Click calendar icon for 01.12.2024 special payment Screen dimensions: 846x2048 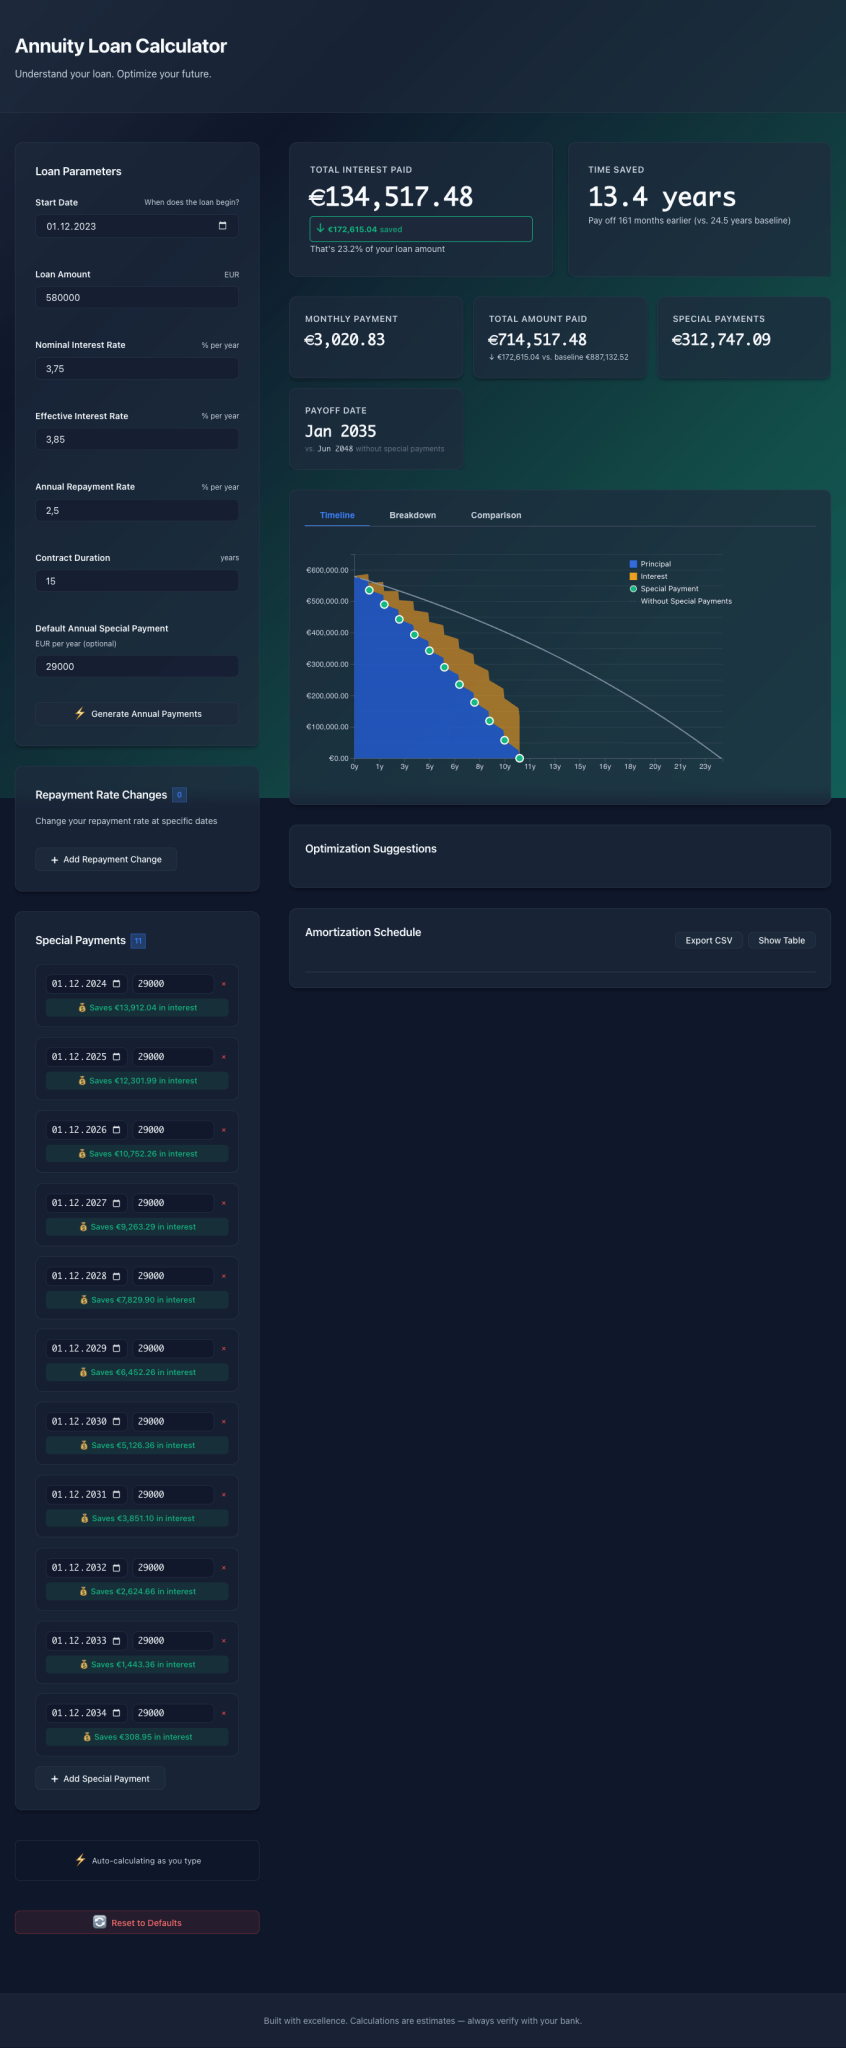116,984
